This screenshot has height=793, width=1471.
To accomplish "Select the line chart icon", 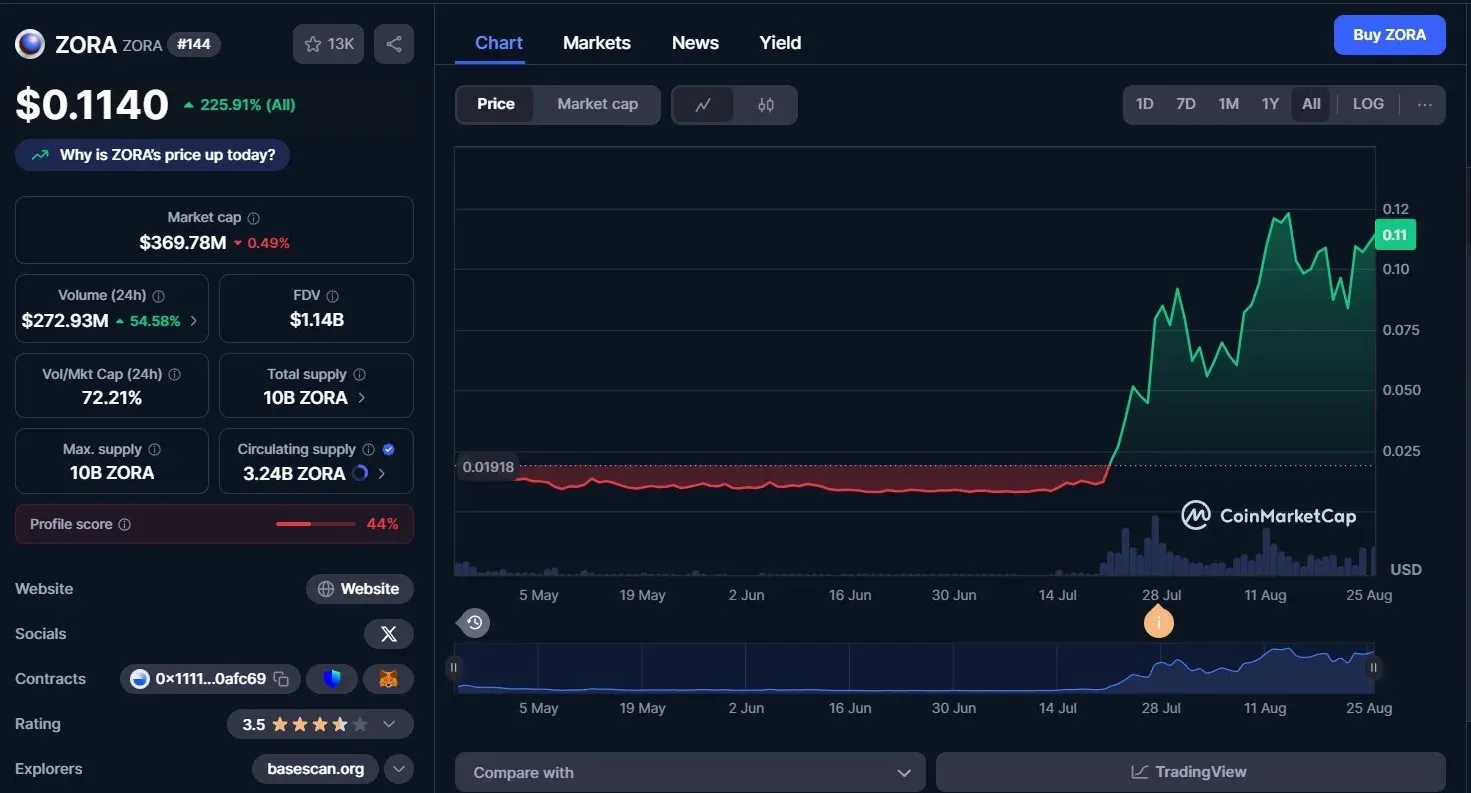I will (x=703, y=104).
